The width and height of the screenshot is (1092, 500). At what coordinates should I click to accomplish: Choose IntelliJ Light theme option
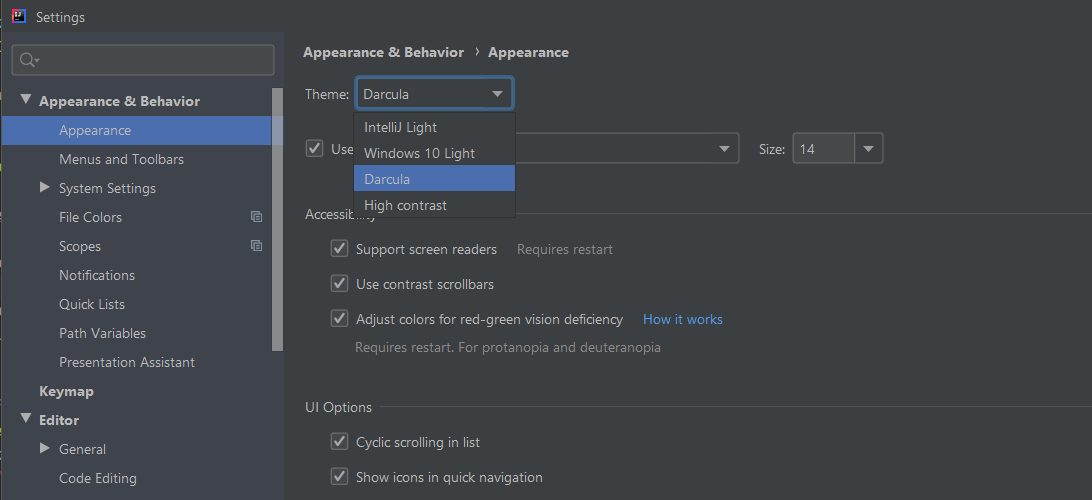pyautogui.click(x=435, y=127)
